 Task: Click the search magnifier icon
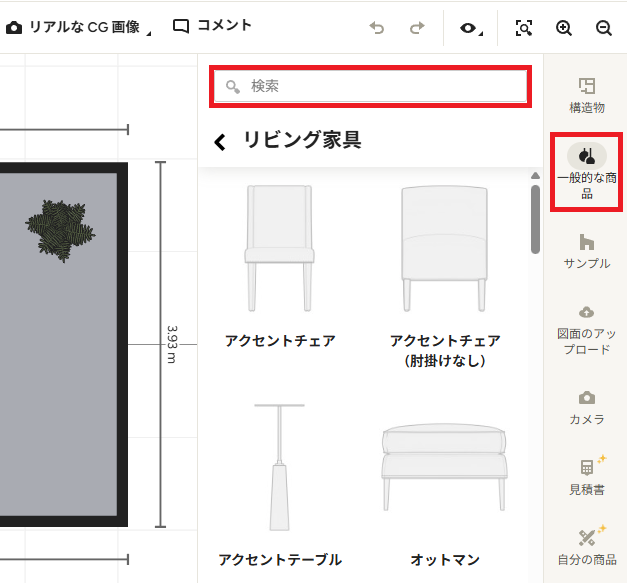click(232, 86)
